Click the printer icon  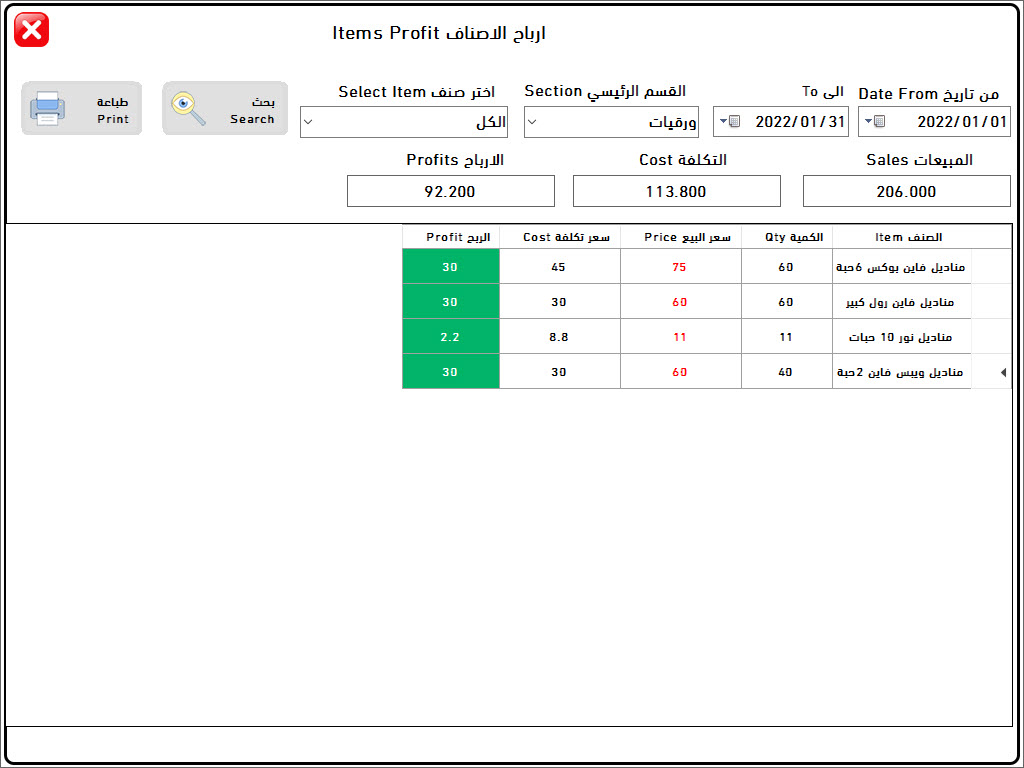pos(47,108)
